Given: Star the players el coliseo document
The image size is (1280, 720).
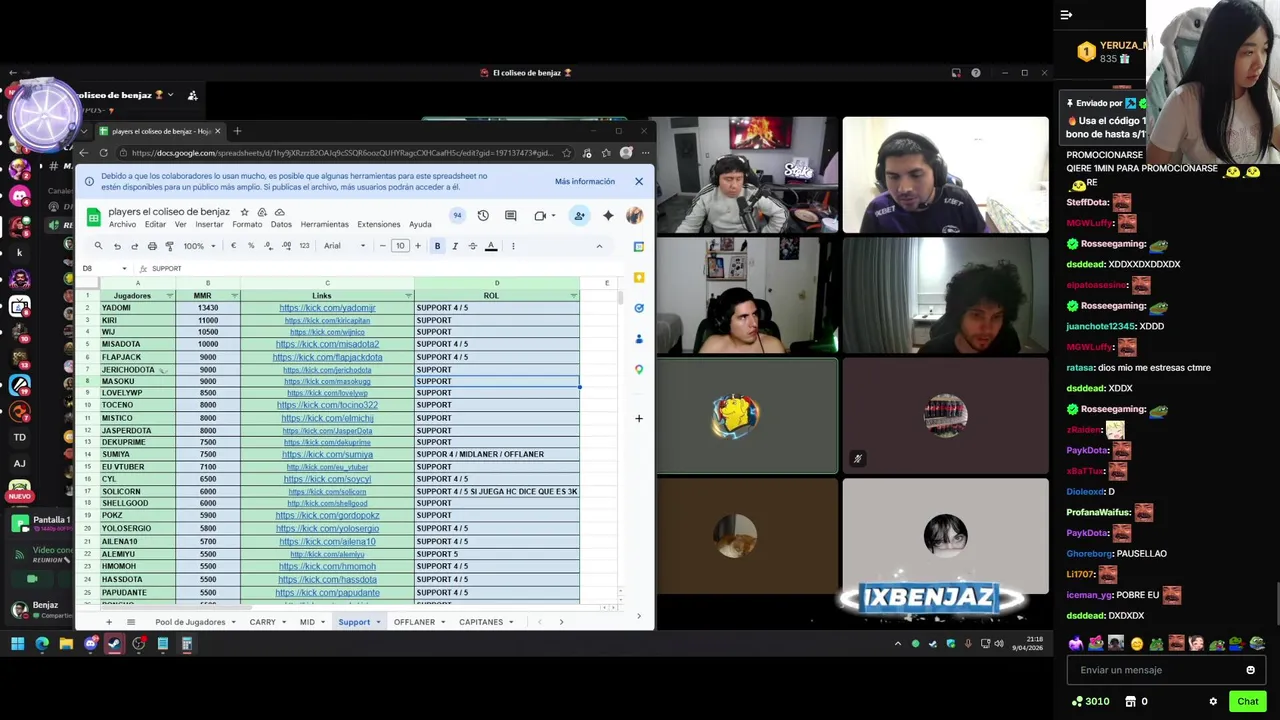Looking at the screenshot, I should (x=244, y=212).
